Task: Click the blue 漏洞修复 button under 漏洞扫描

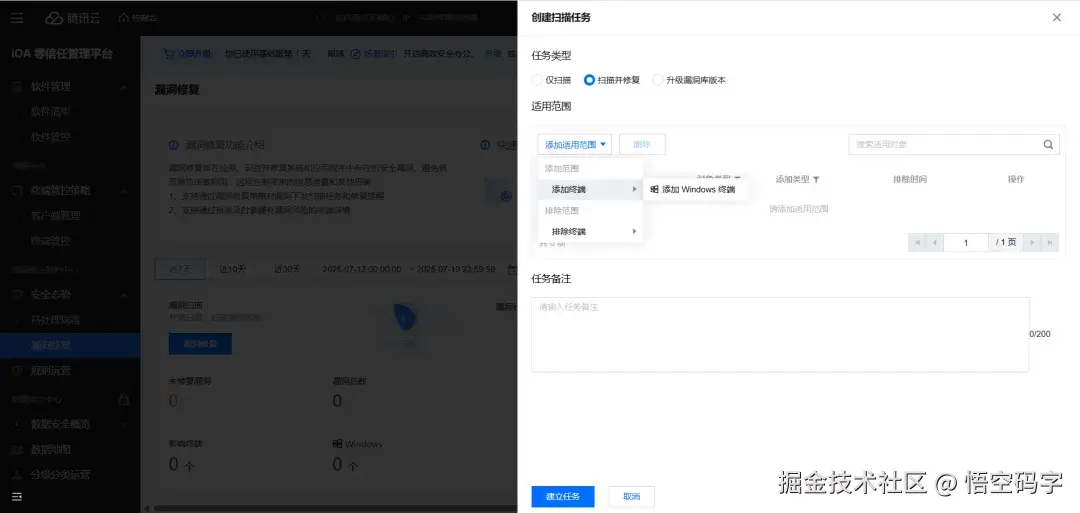Action: 200,344
